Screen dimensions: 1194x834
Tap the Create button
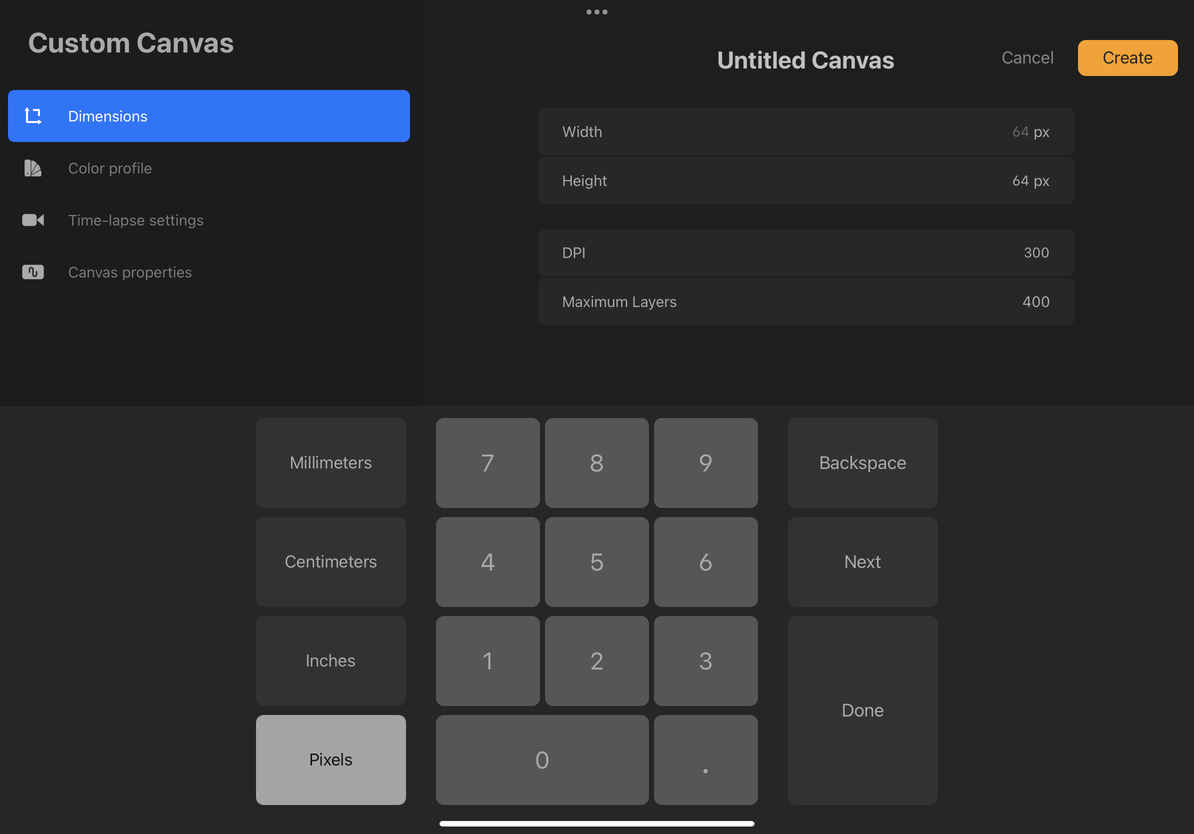click(x=1127, y=58)
